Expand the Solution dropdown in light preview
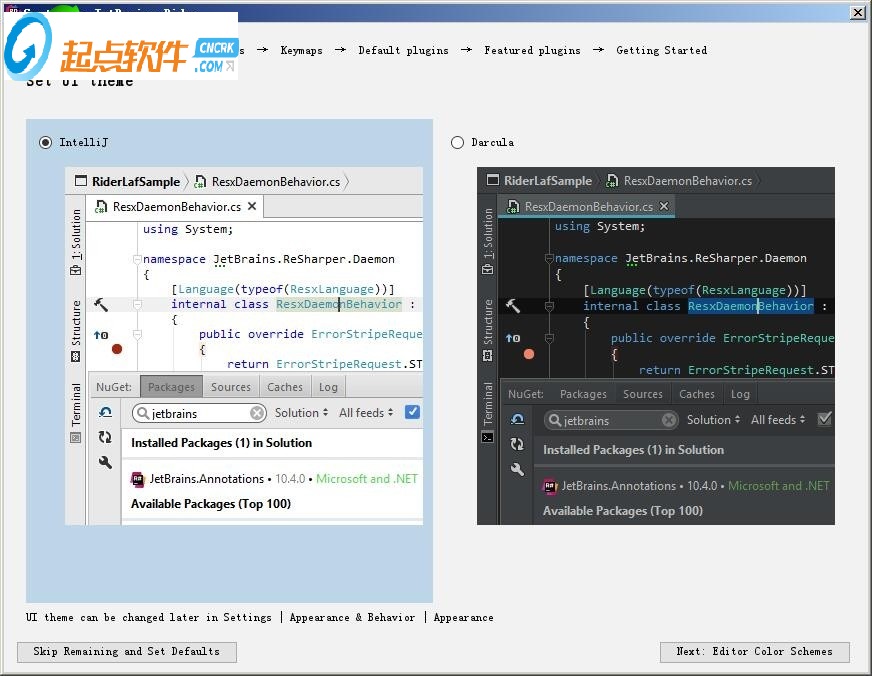Image resolution: width=872 pixels, height=676 pixels. 301,413
